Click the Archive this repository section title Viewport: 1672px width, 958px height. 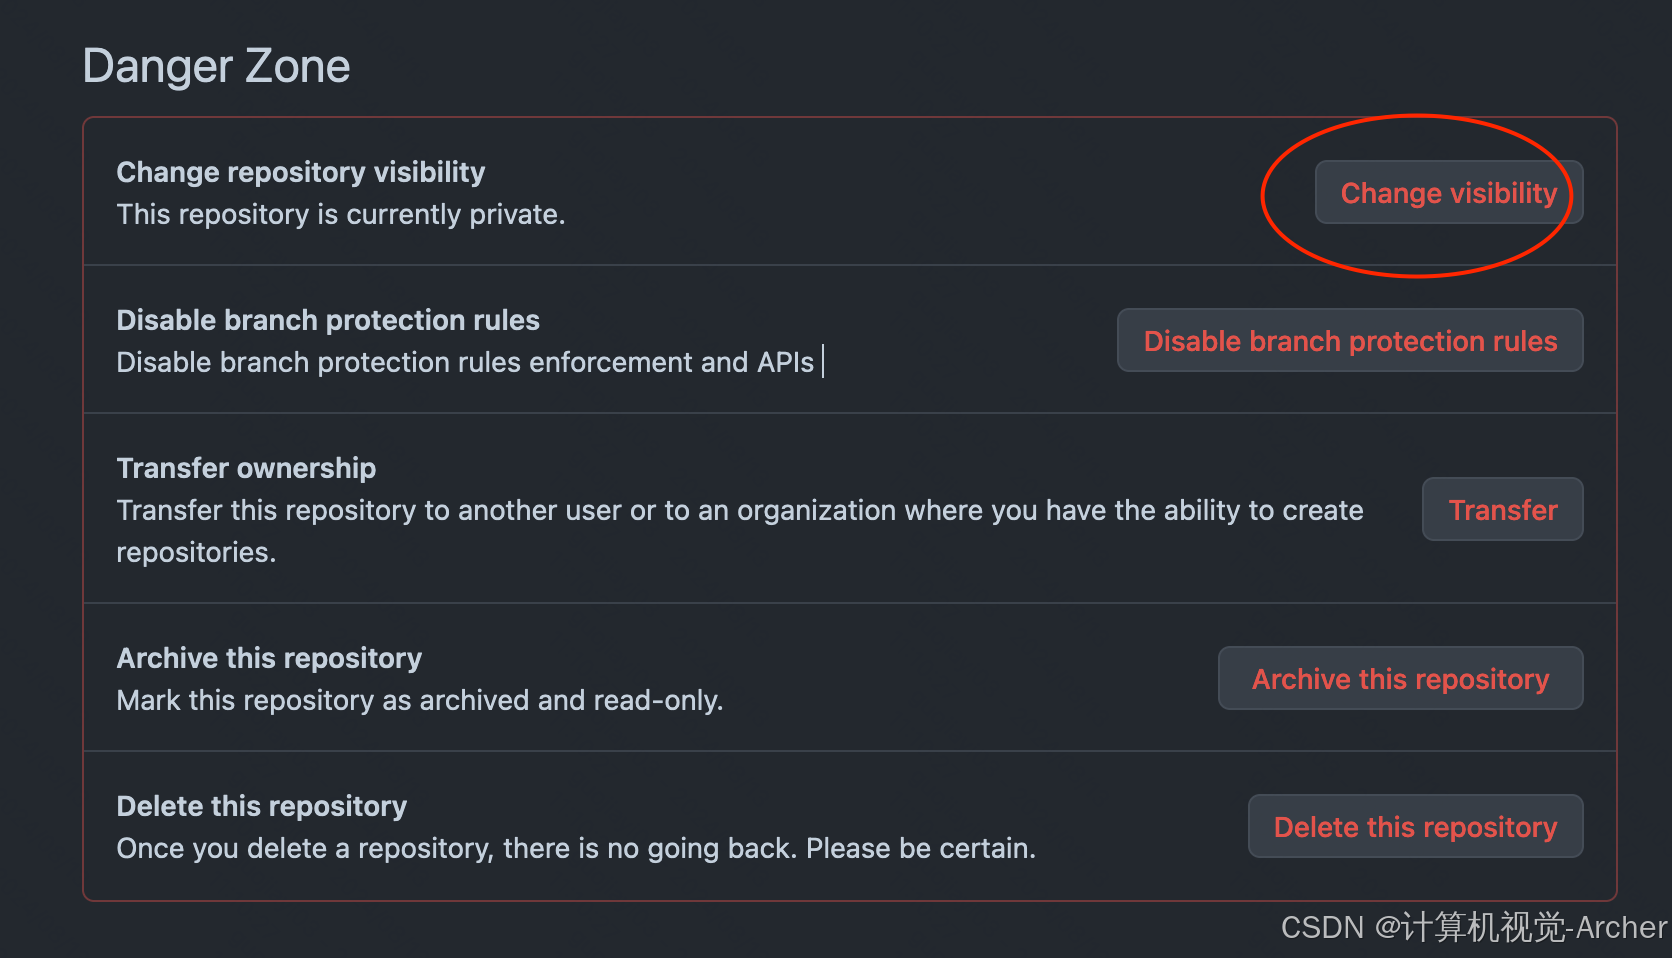[269, 657]
